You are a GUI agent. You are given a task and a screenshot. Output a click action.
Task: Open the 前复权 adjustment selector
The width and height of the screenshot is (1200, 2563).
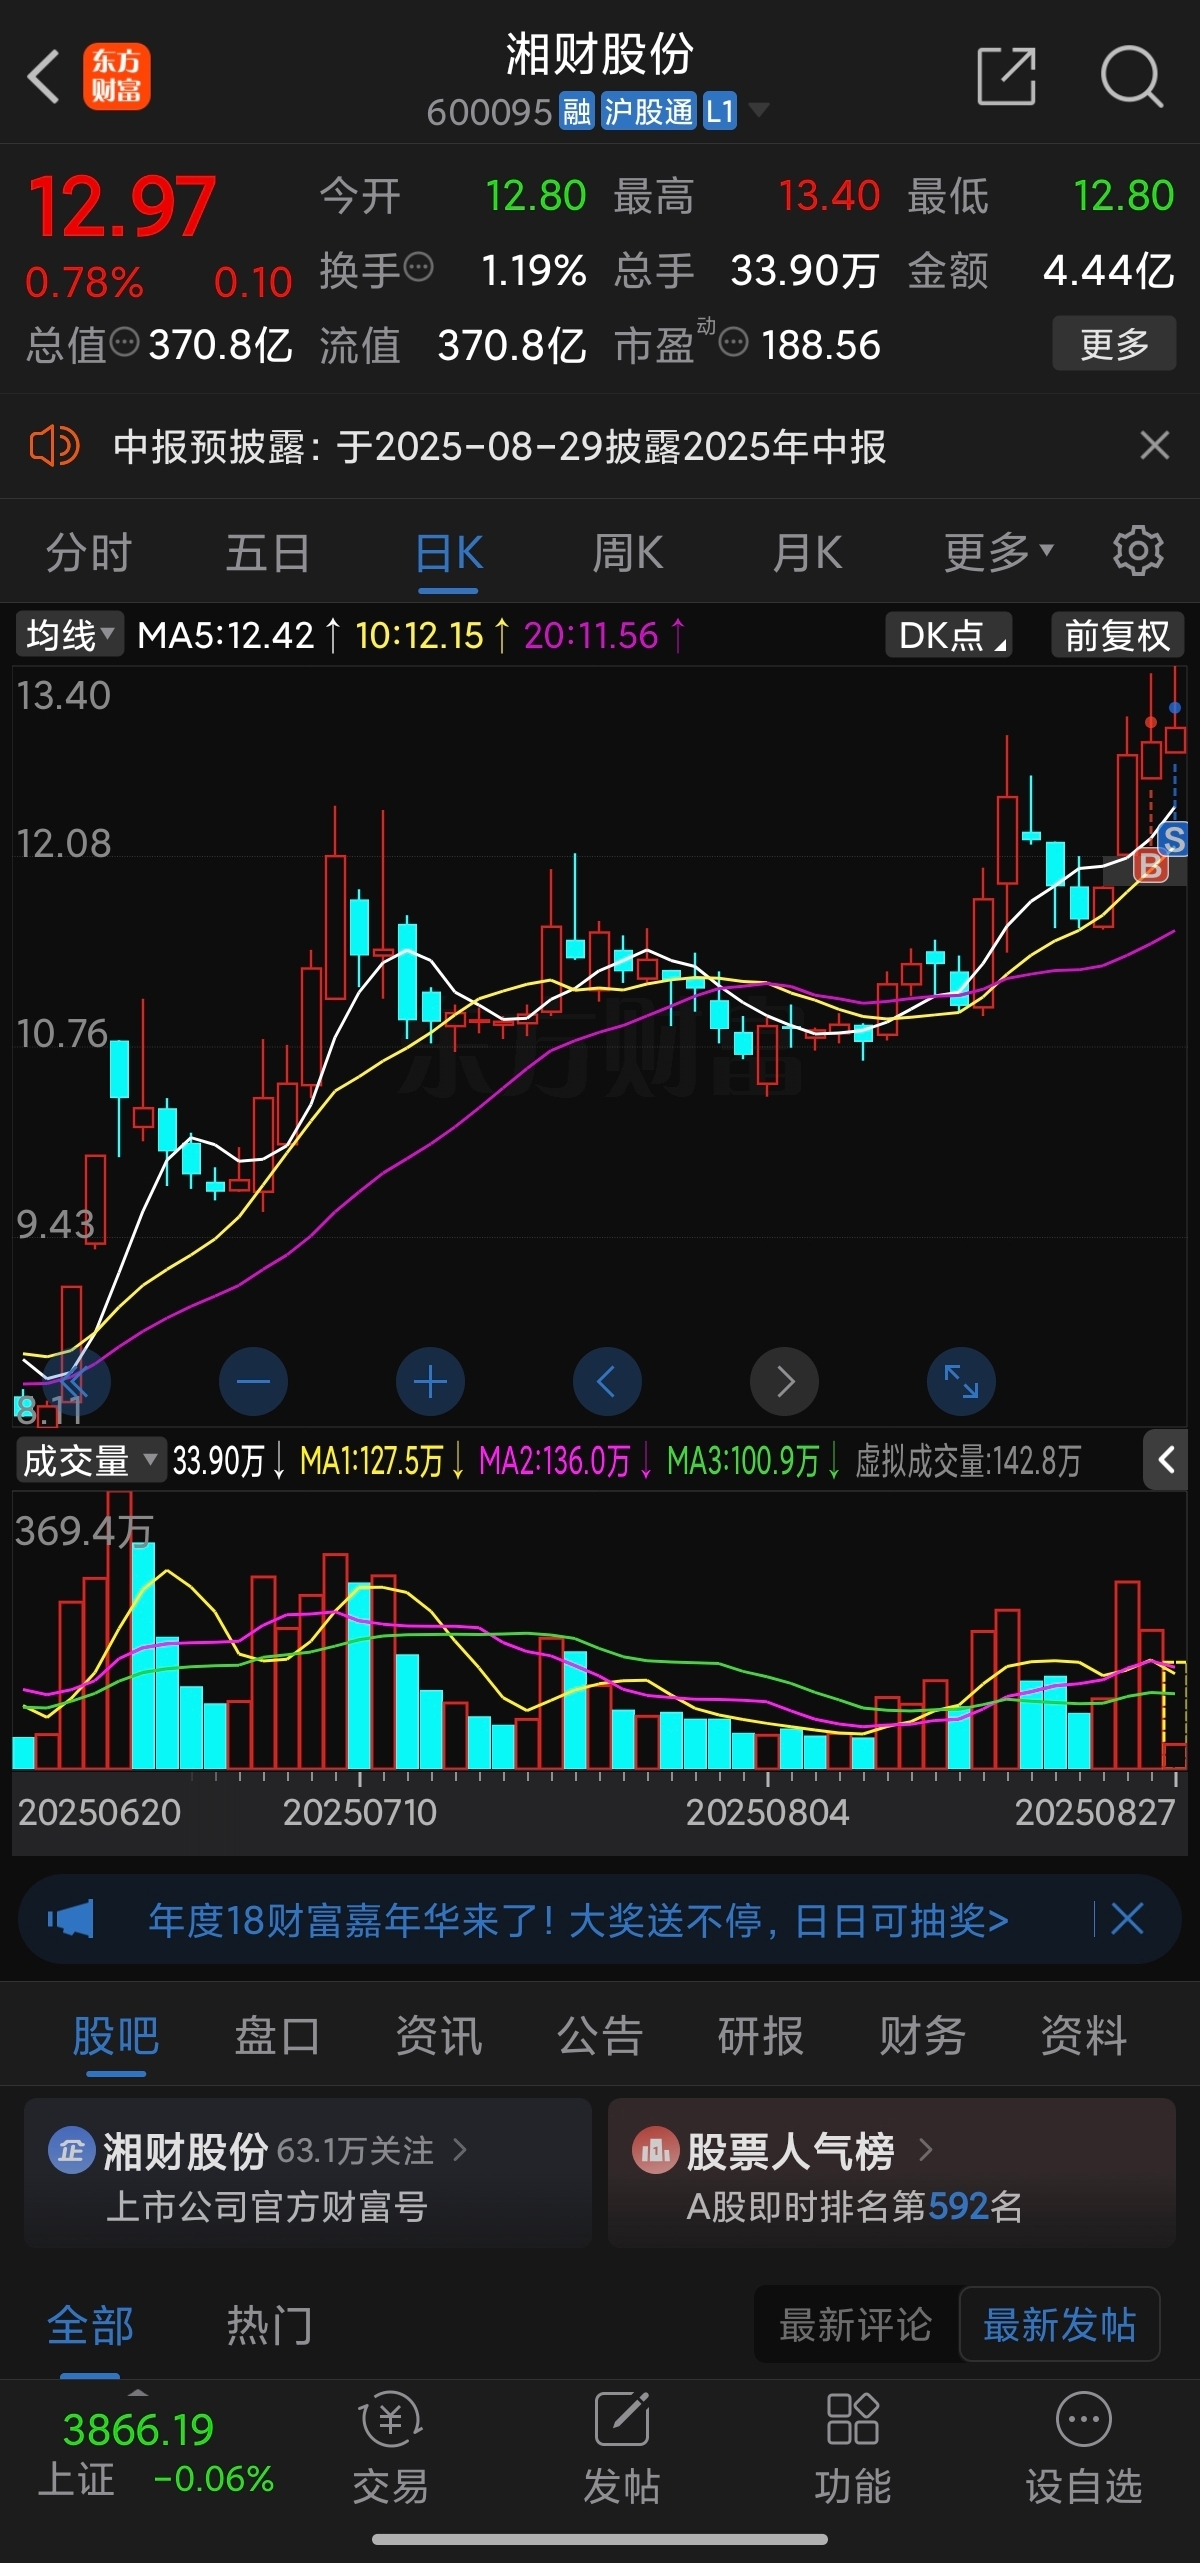click(1117, 635)
